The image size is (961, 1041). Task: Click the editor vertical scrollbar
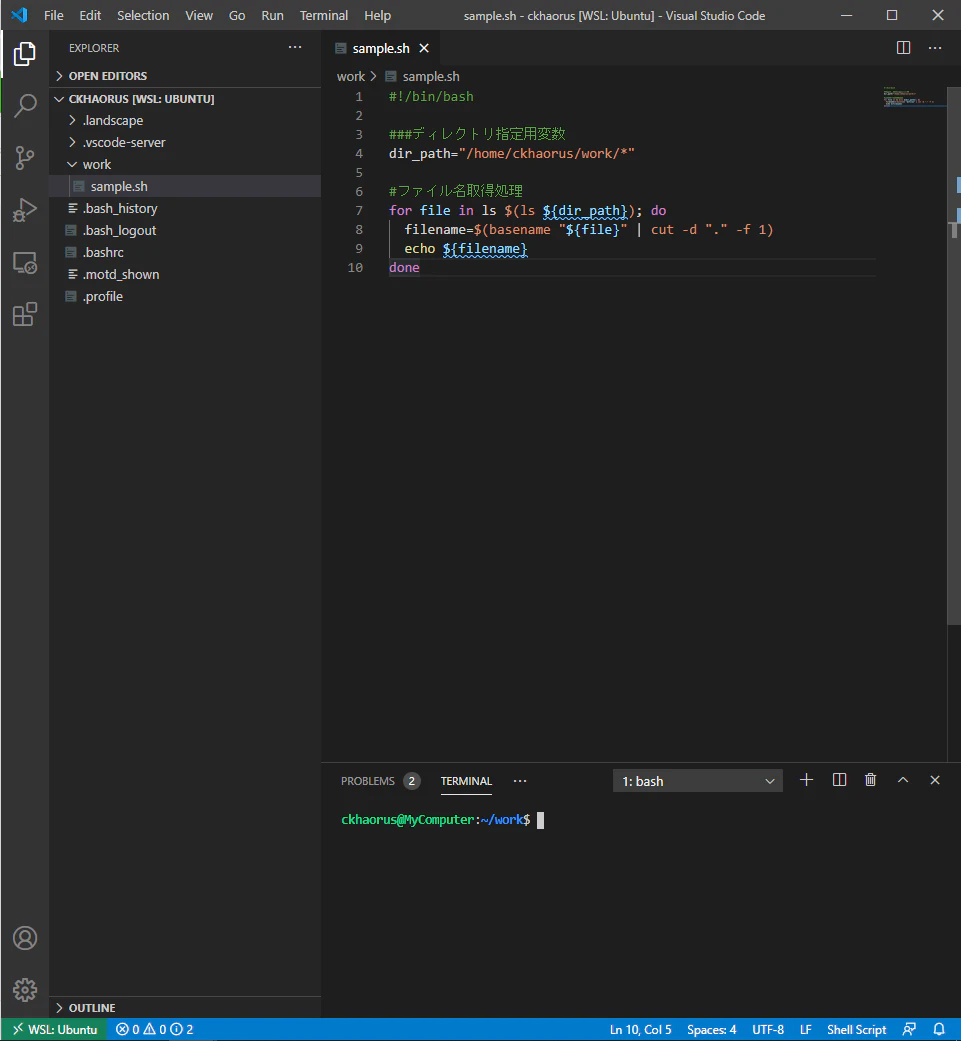(x=954, y=356)
